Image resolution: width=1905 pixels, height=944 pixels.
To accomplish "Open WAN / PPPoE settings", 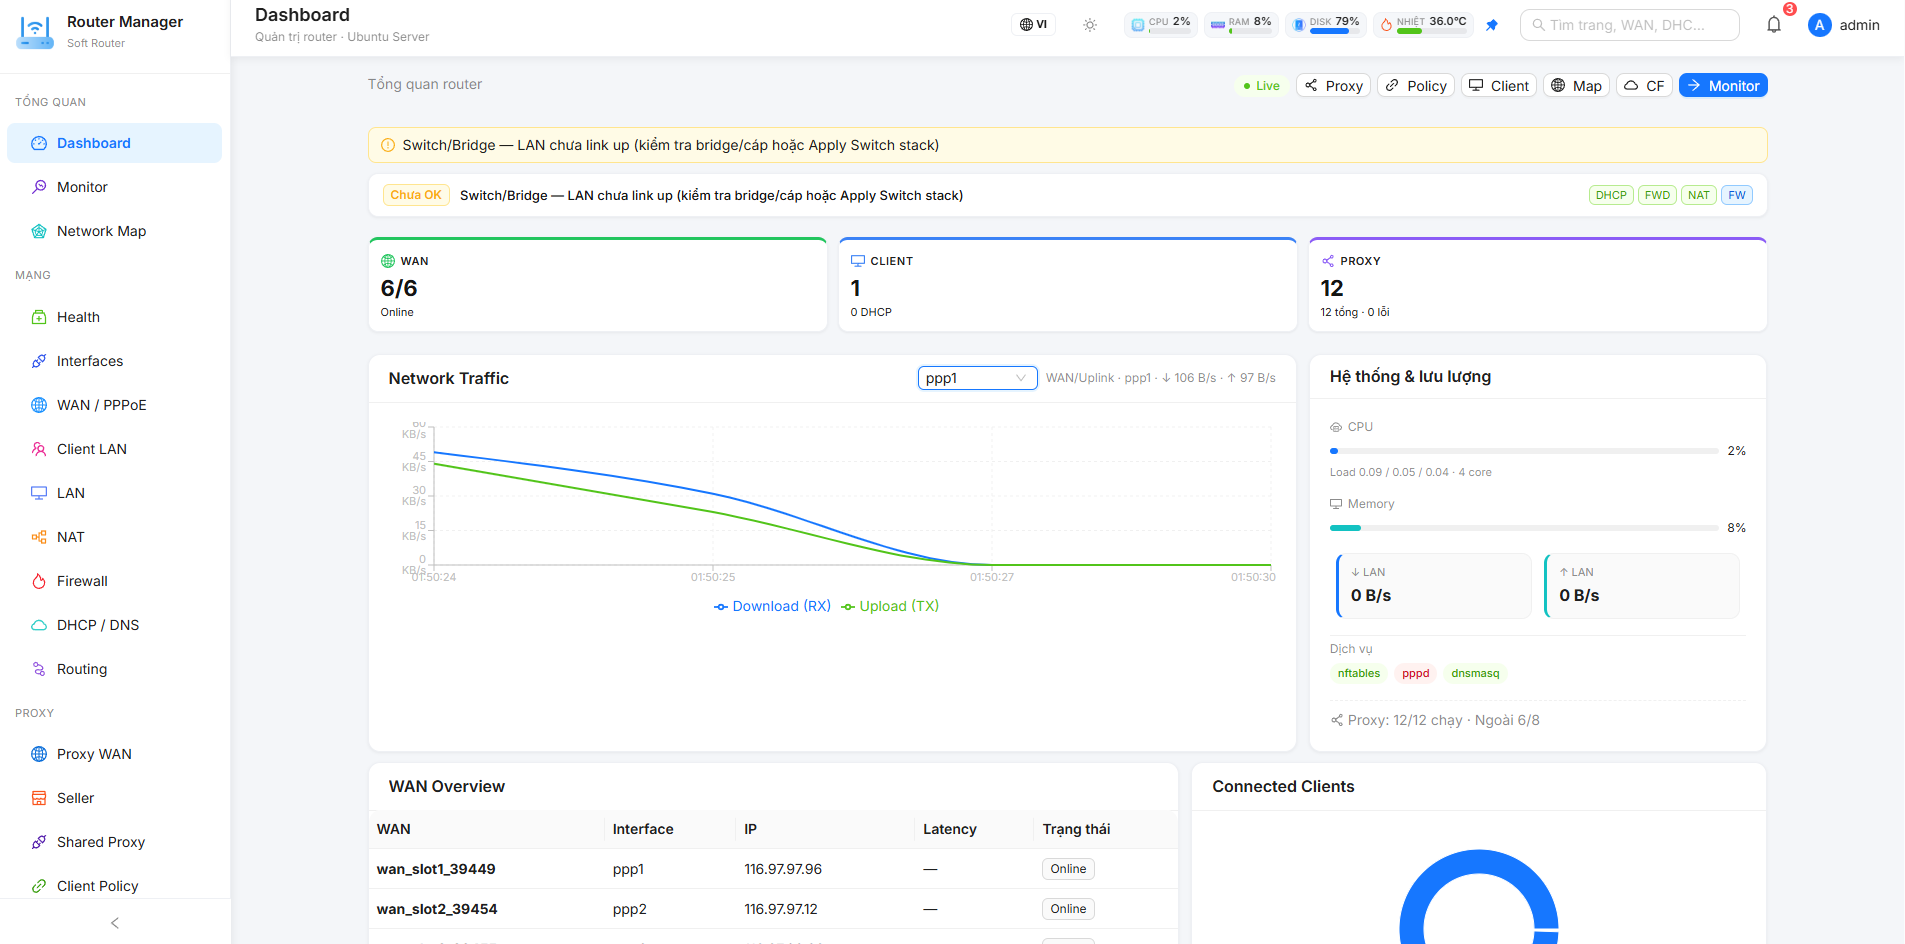I will [114, 405].
